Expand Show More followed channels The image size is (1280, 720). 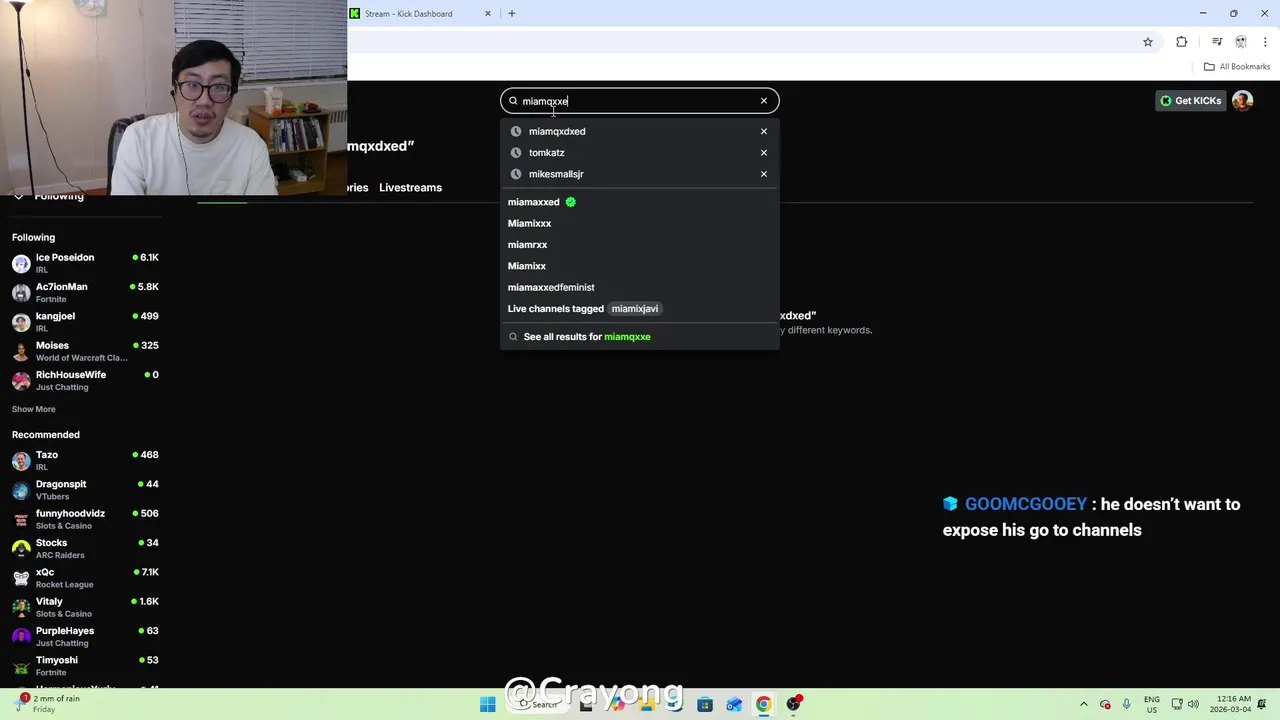point(34,409)
